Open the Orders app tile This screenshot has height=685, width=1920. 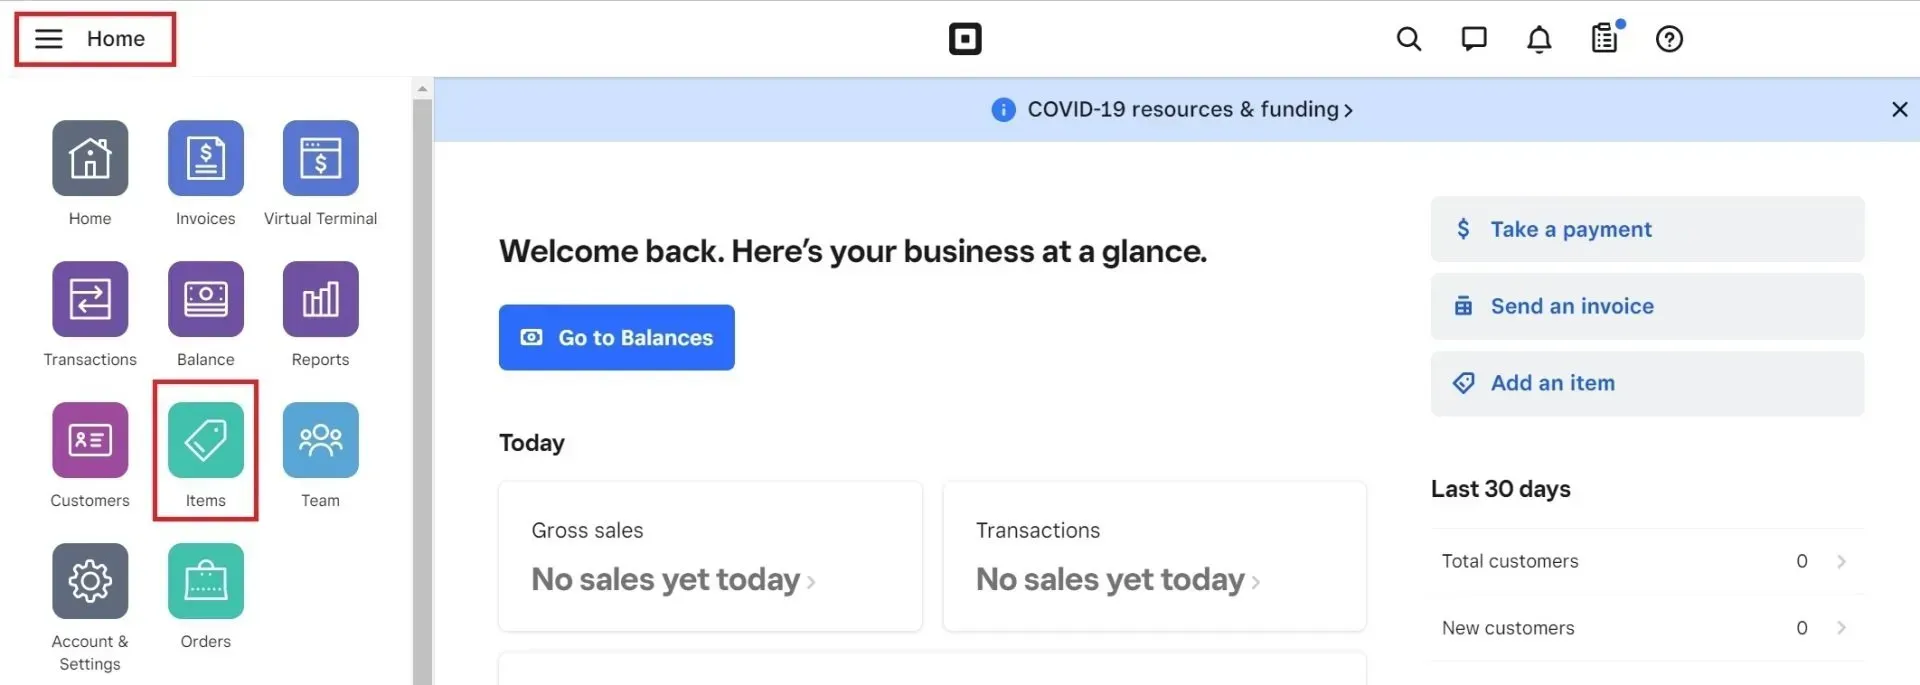206,581
